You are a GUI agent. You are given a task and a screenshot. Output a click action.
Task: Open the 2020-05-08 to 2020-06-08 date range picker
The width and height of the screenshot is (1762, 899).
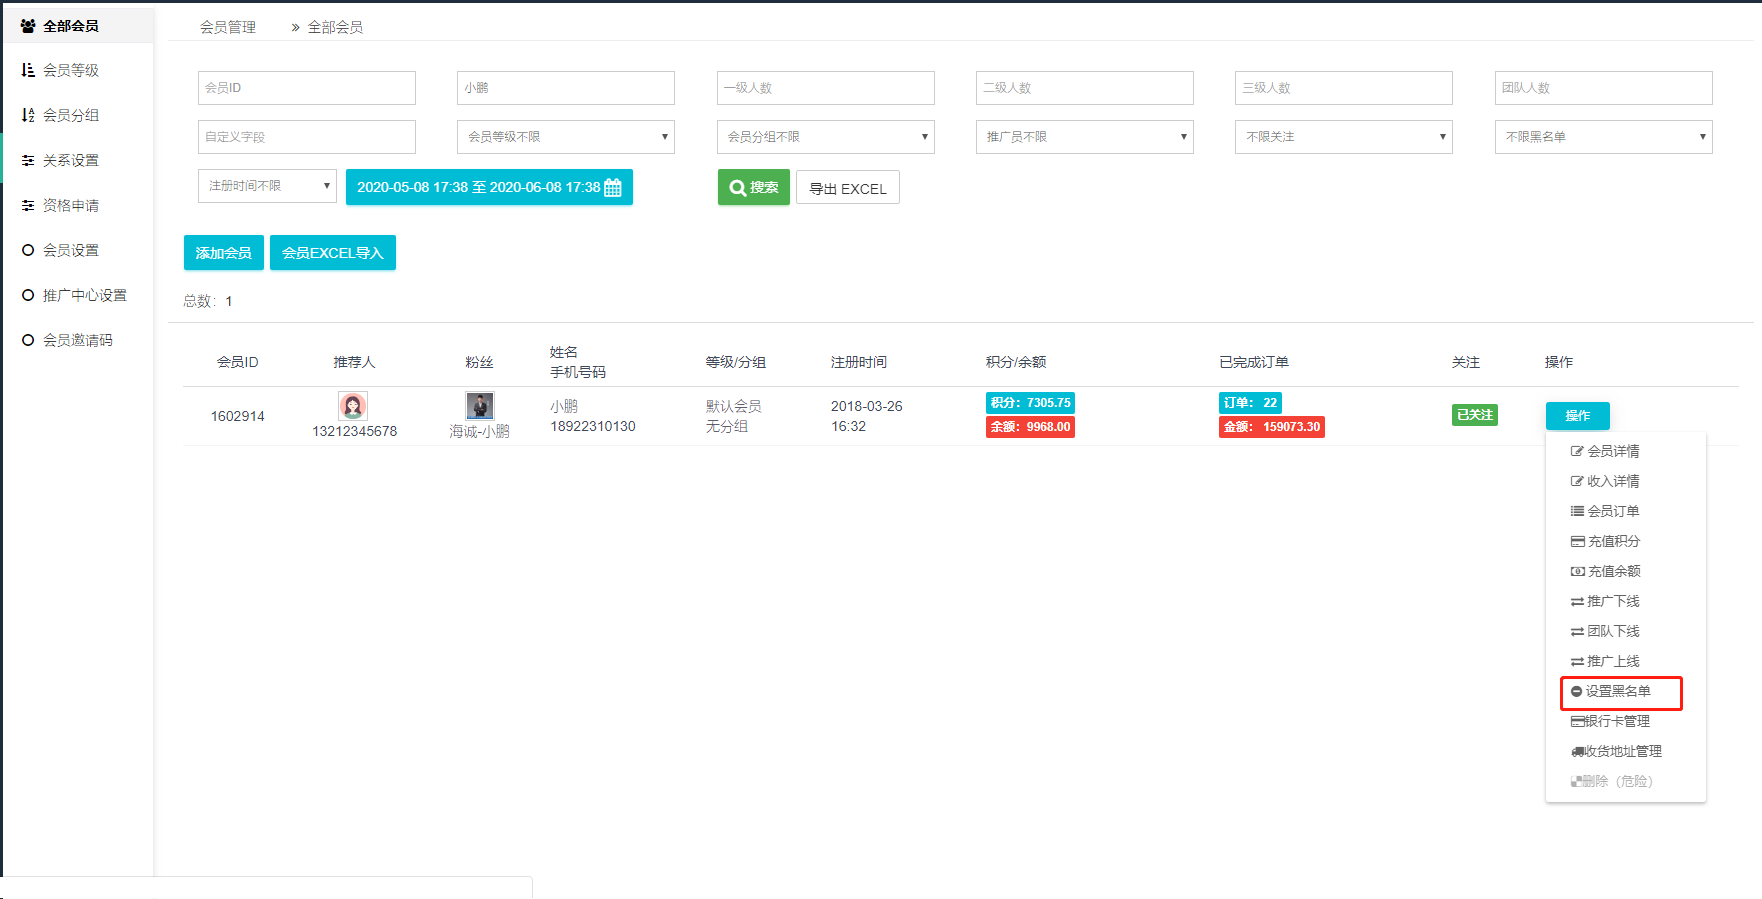[x=489, y=187]
